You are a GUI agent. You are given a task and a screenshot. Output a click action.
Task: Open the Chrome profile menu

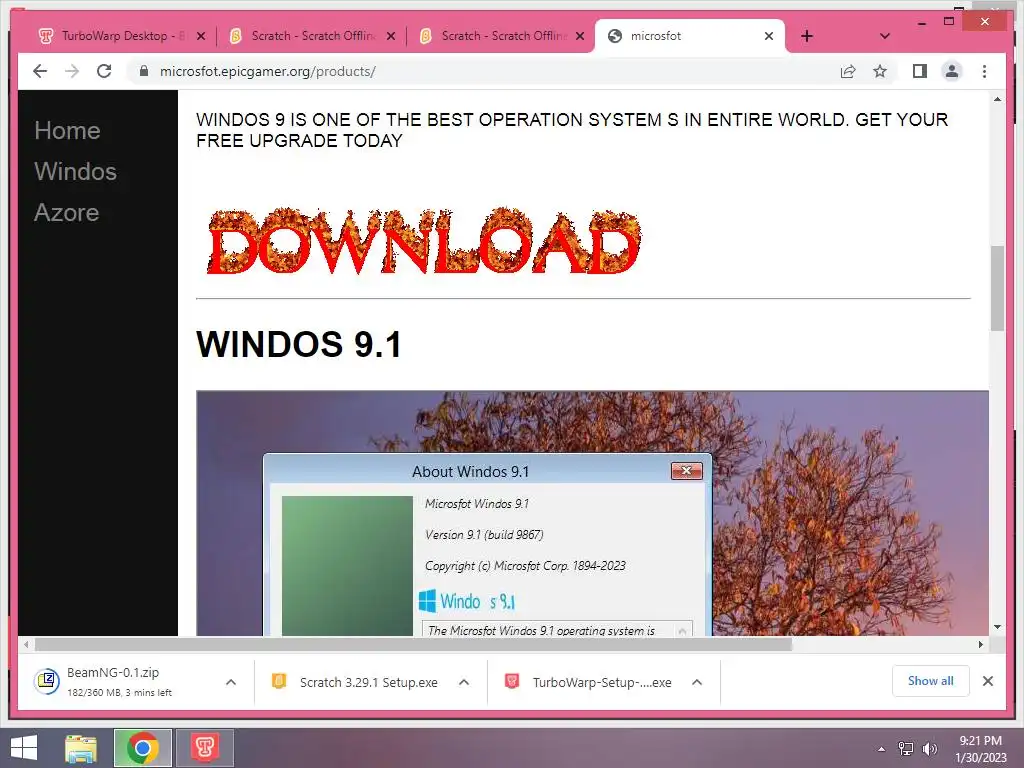tap(952, 71)
